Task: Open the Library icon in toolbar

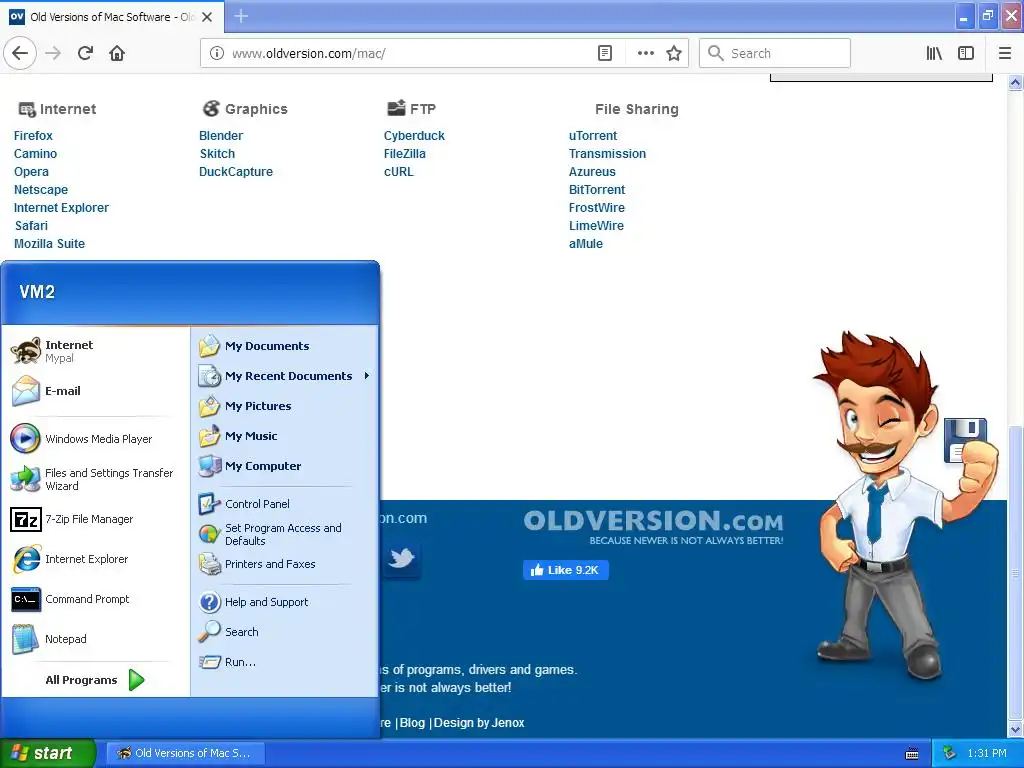Action: pos(934,53)
